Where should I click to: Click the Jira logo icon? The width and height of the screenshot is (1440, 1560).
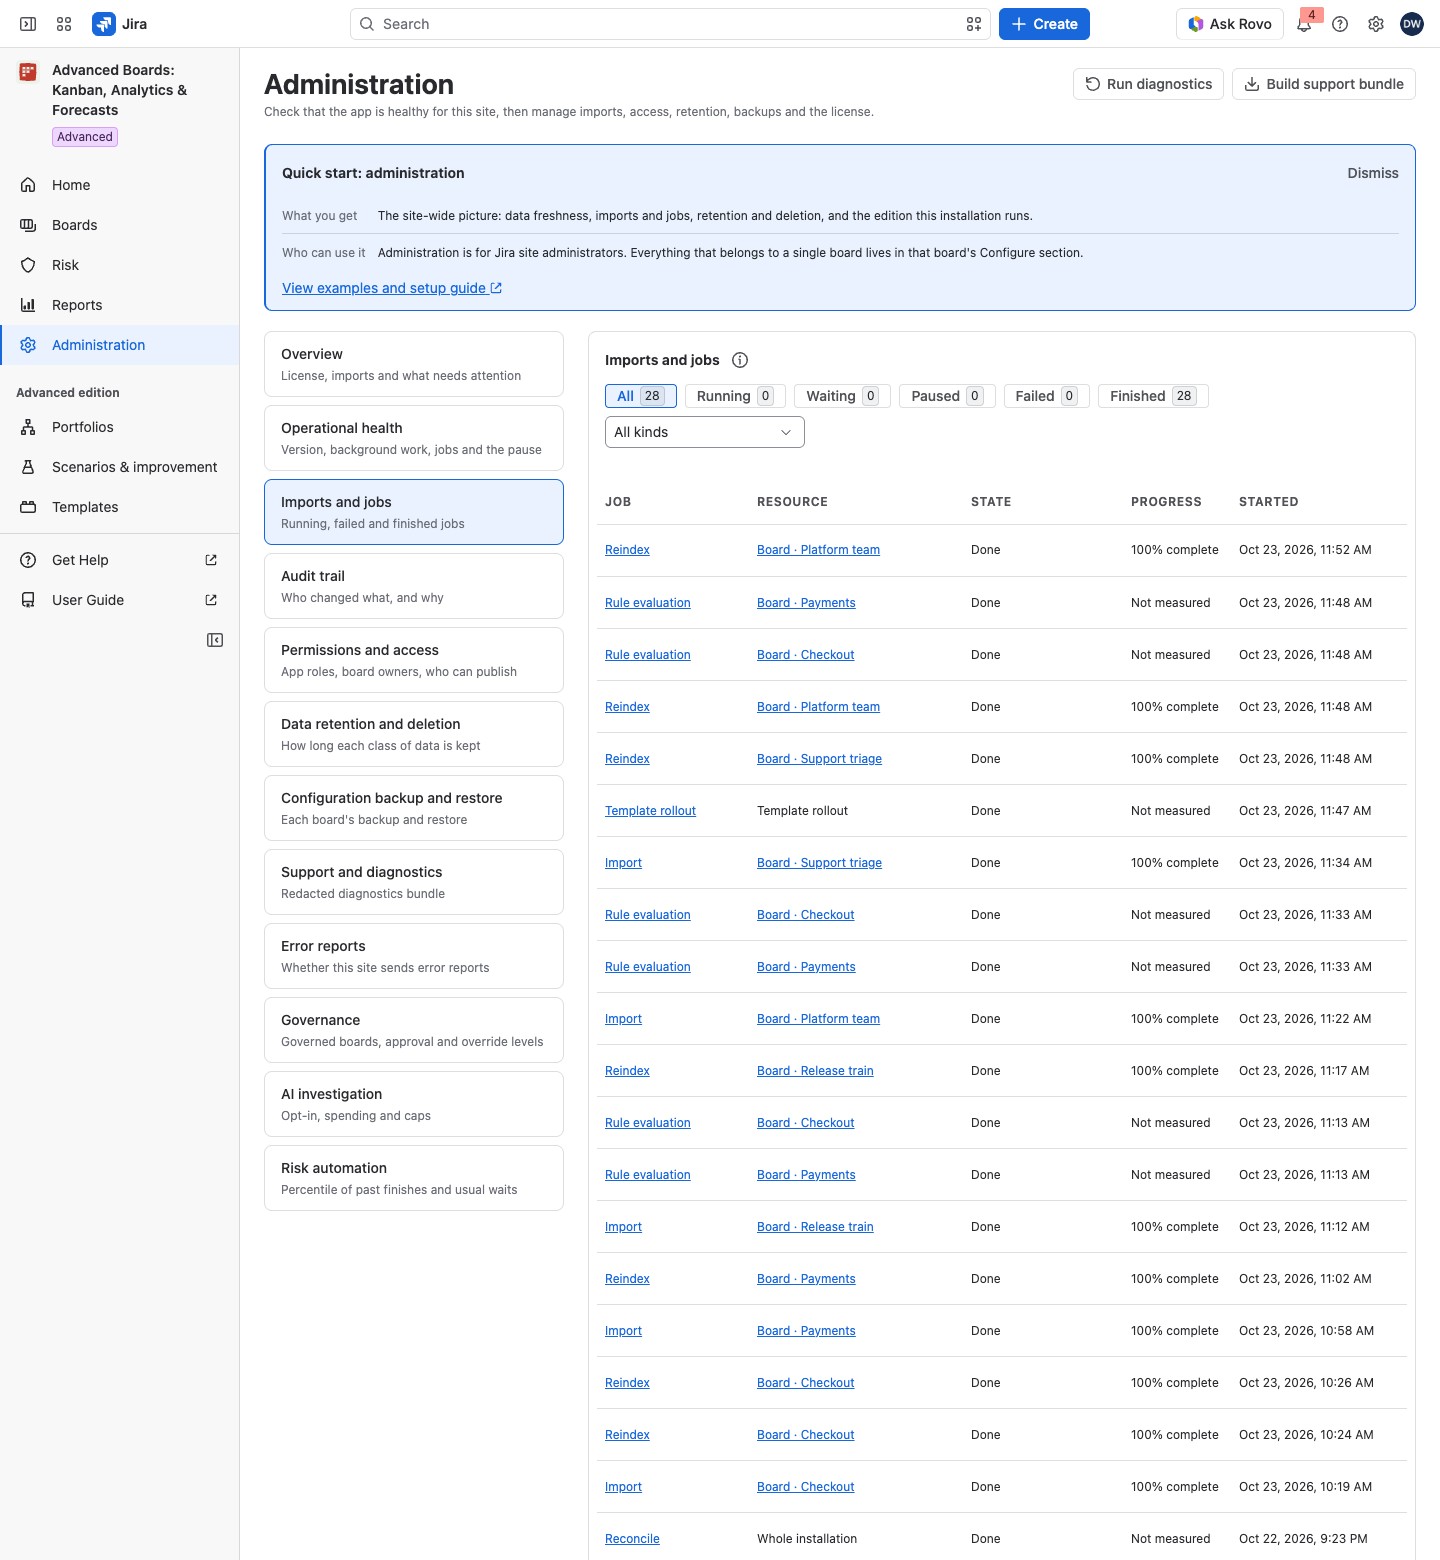pos(103,24)
